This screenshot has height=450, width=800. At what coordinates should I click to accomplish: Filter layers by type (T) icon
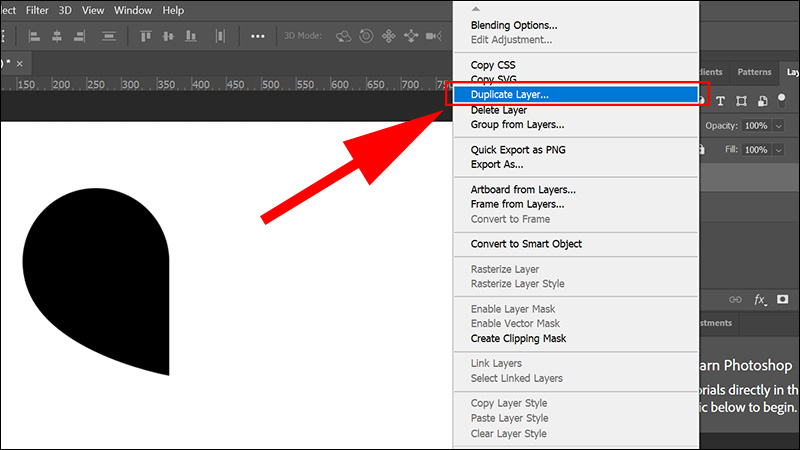(x=720, y=100)
